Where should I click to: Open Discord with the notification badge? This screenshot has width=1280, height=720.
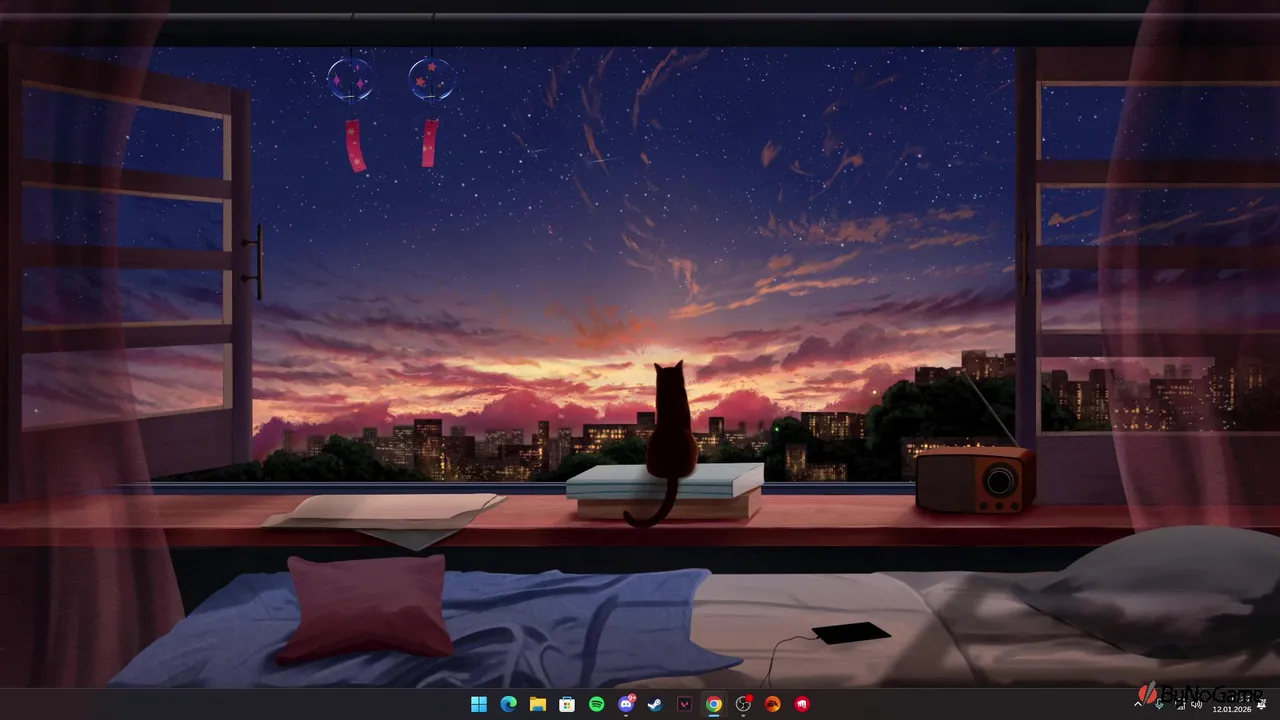(x=626, y=703)
